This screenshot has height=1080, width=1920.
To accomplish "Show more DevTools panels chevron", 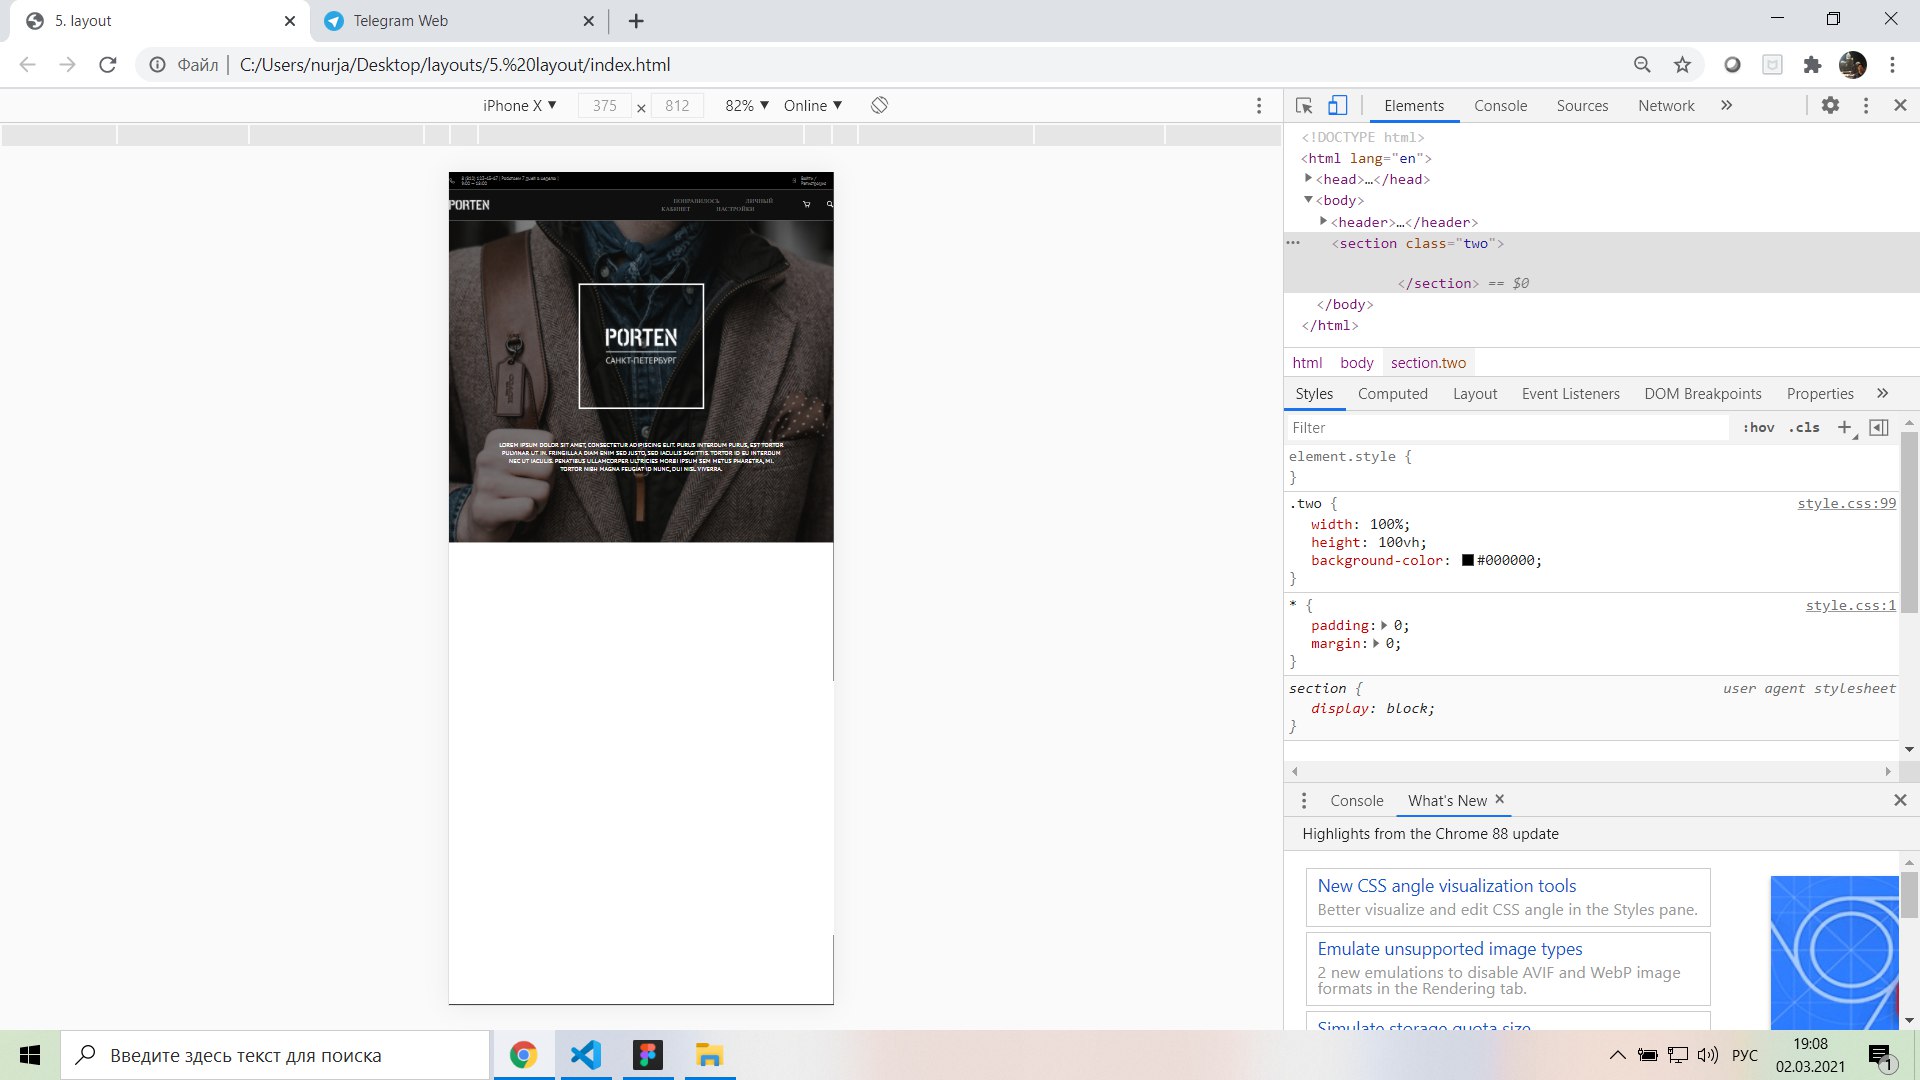I will (x=1726, y=105).
